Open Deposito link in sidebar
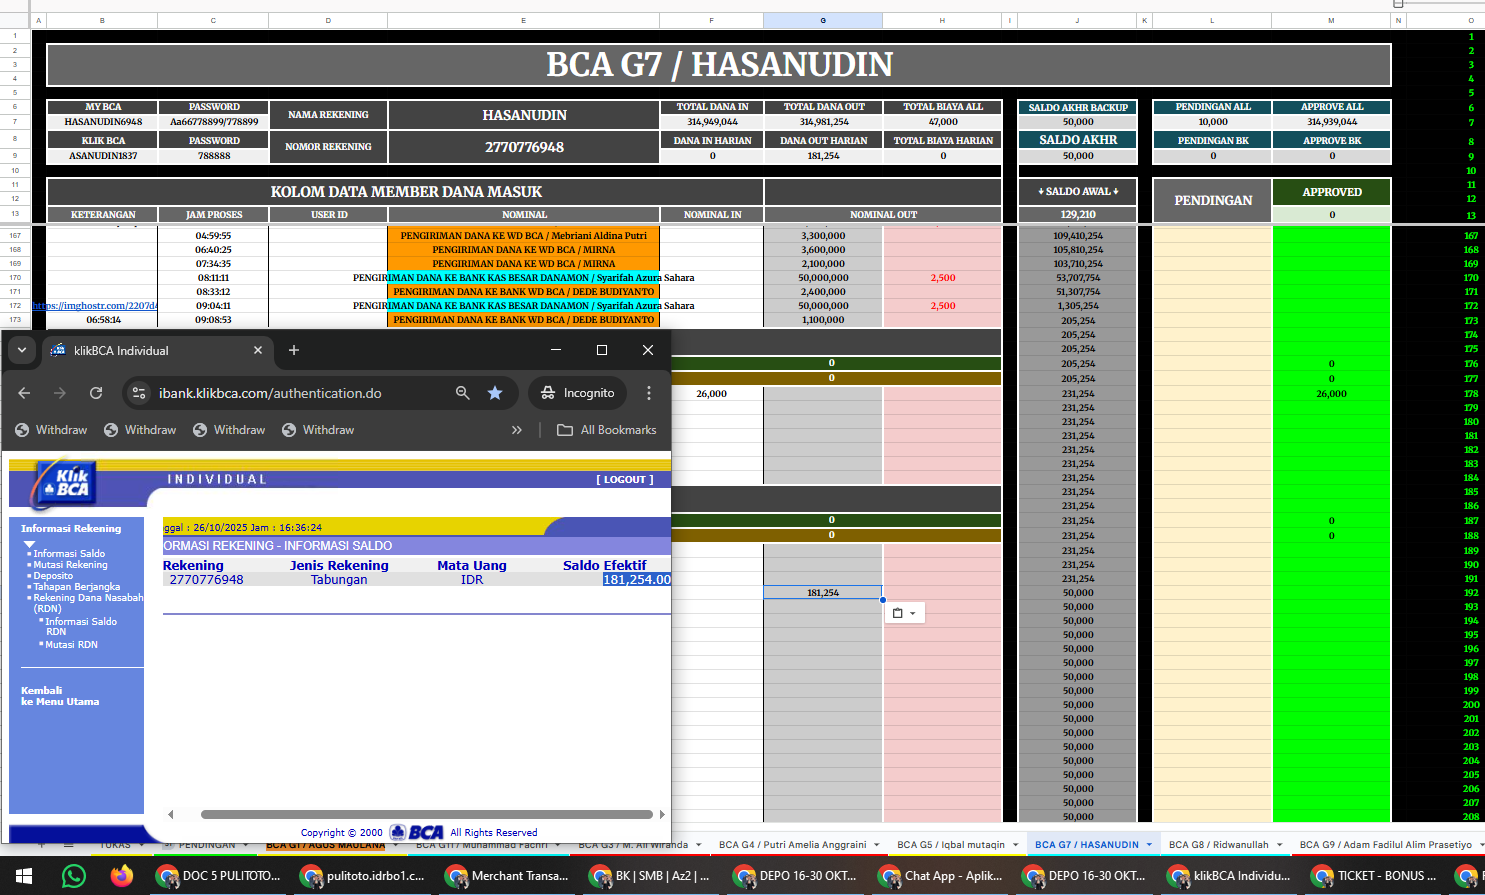Viewport: 1485px width, 895px height. (53, 576)
